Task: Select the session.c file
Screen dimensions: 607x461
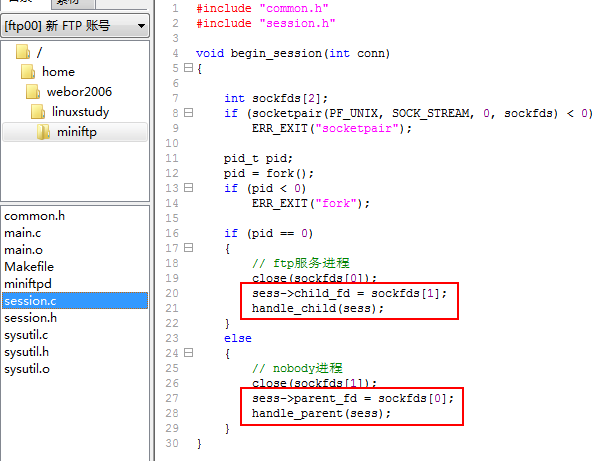Action: tap(75, 301)
